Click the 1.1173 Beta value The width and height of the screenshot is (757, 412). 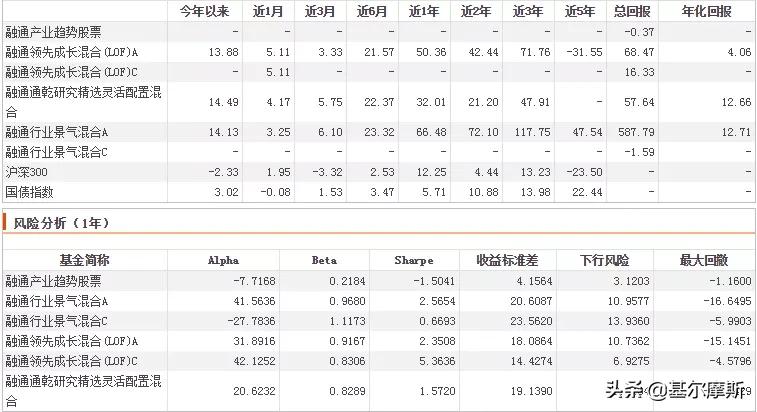point(347,321)
